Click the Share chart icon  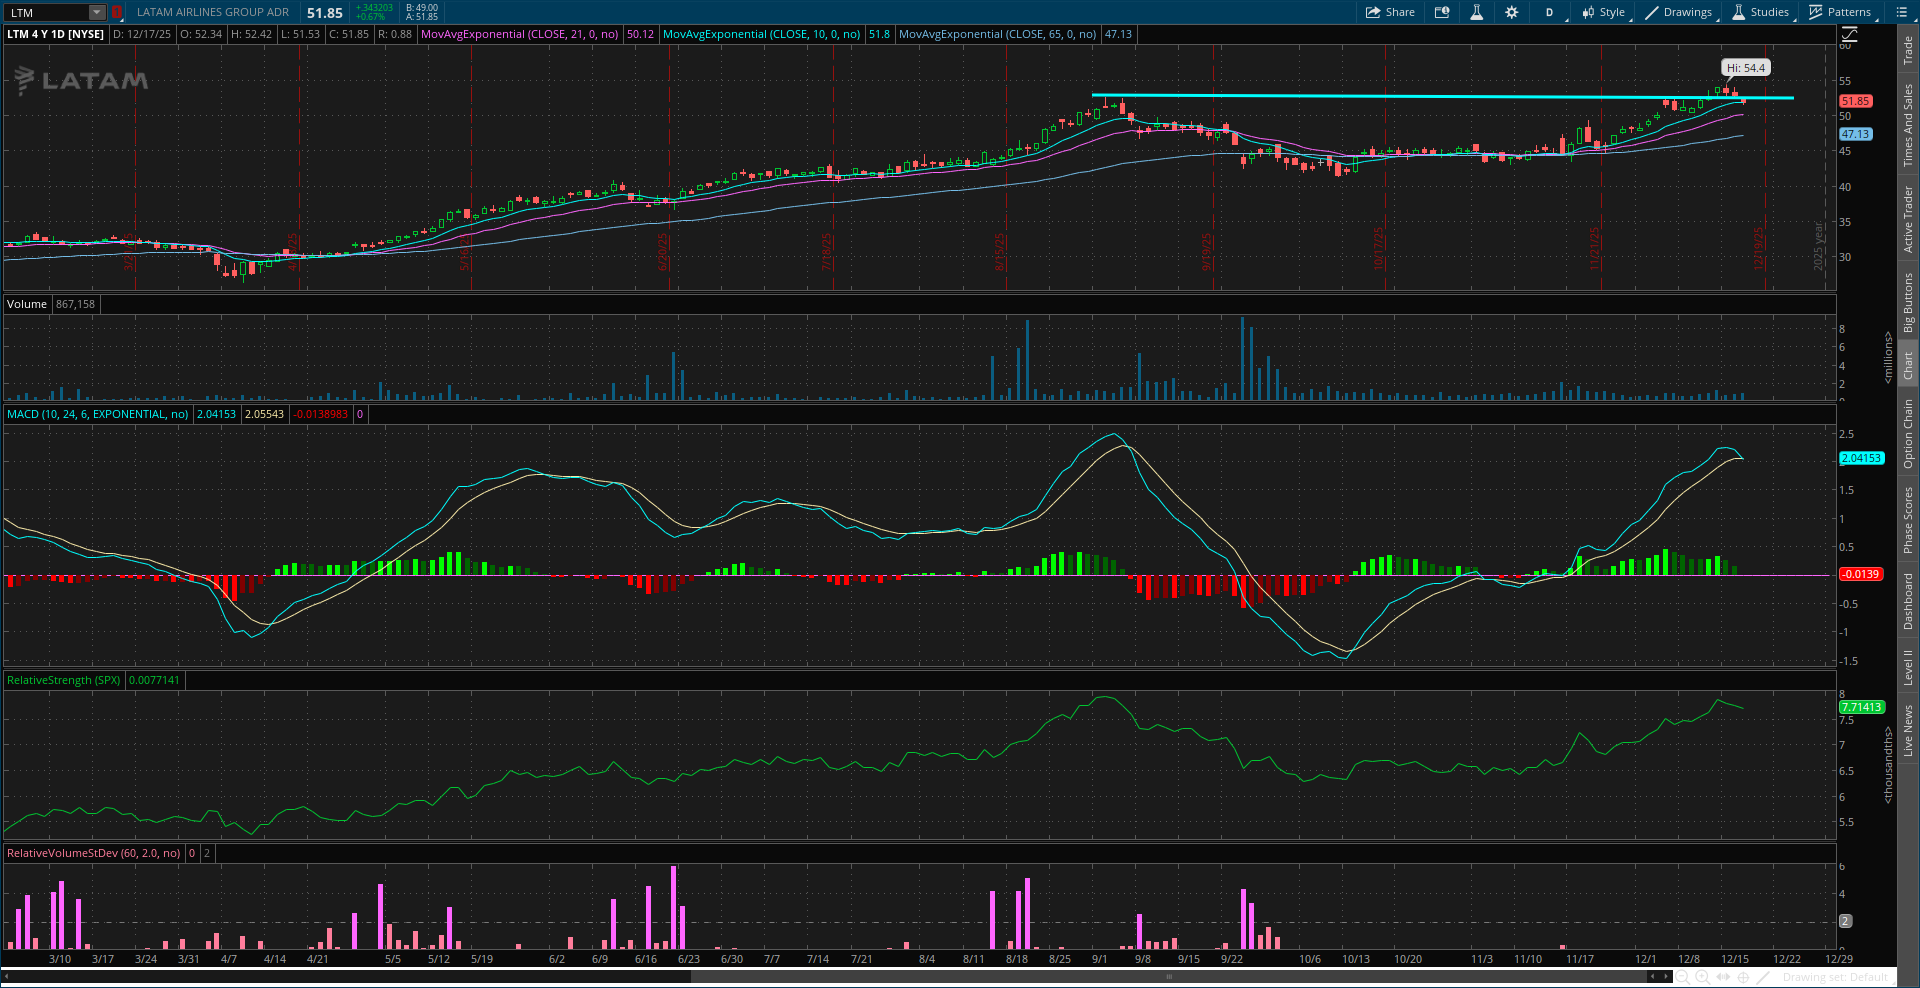pyautogui.click(x=1390, y=12)
